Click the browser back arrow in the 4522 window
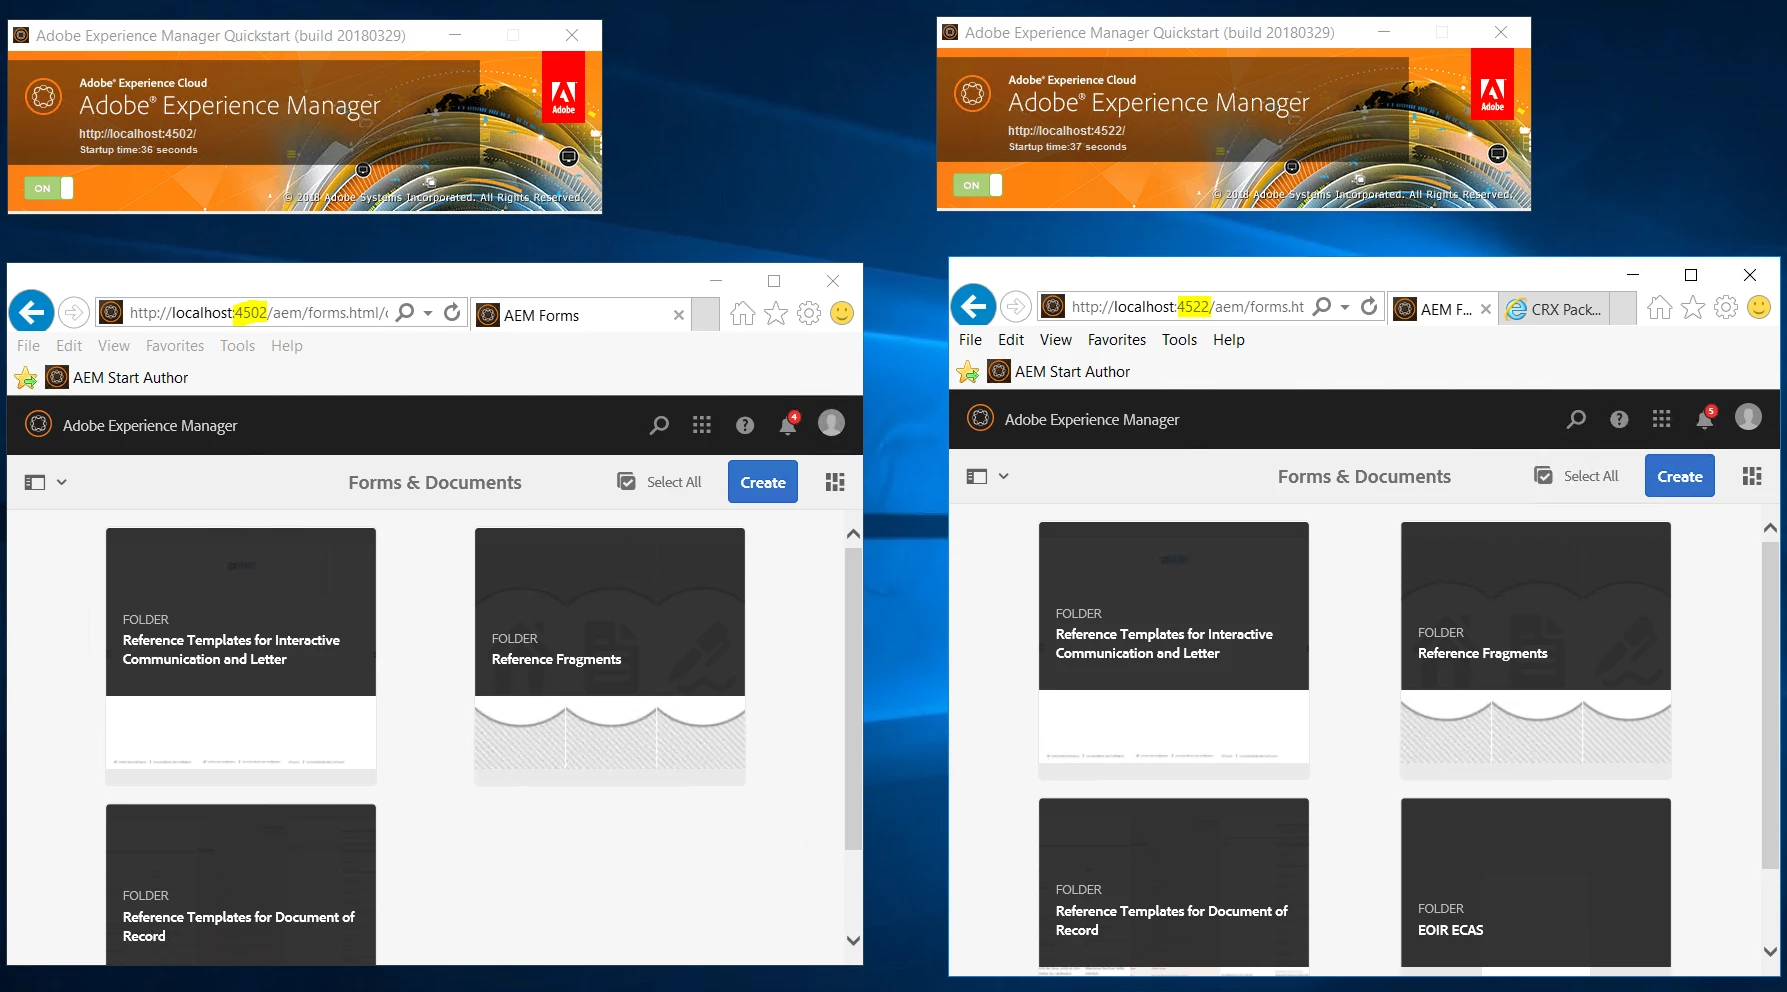 [973, 306]
